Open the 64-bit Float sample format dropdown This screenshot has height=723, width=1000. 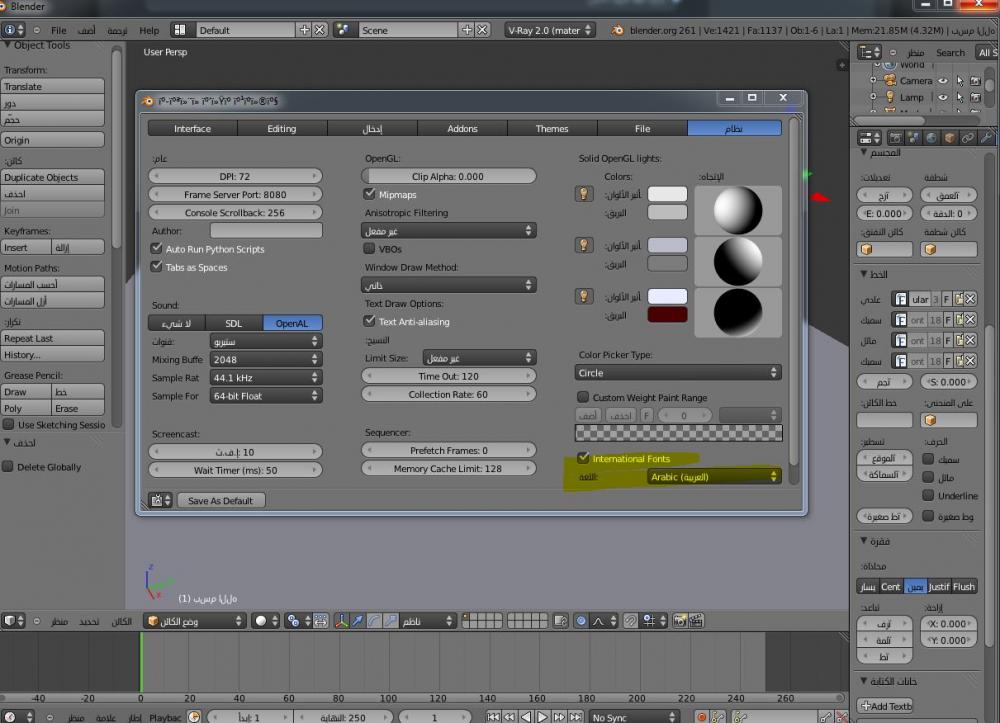click(x=266, y=396)
